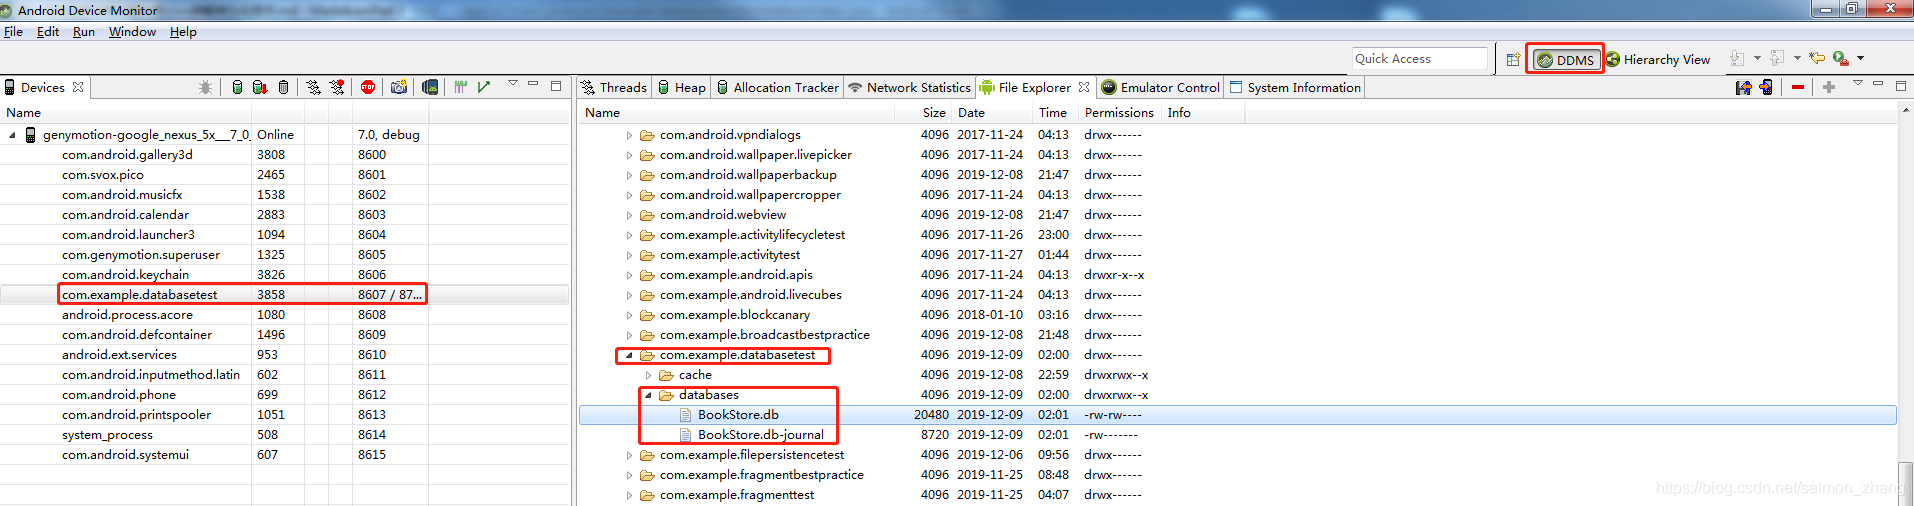Close the Devices tab
The image size is (1914, 506).
click(x=78, y=87)
